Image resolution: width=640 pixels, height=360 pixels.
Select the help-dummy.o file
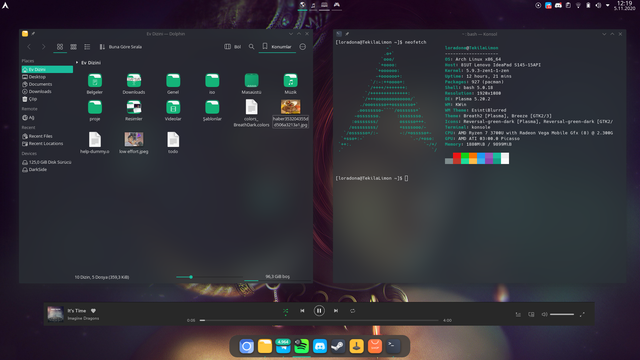coord(95,143)
